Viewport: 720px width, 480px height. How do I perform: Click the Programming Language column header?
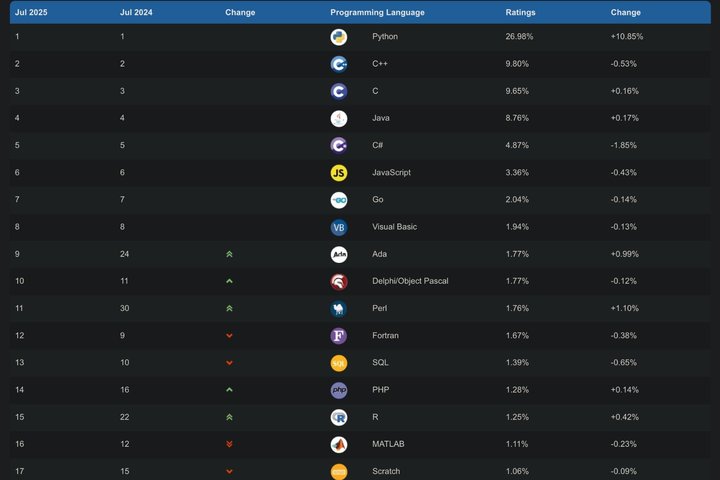point(377,12)
